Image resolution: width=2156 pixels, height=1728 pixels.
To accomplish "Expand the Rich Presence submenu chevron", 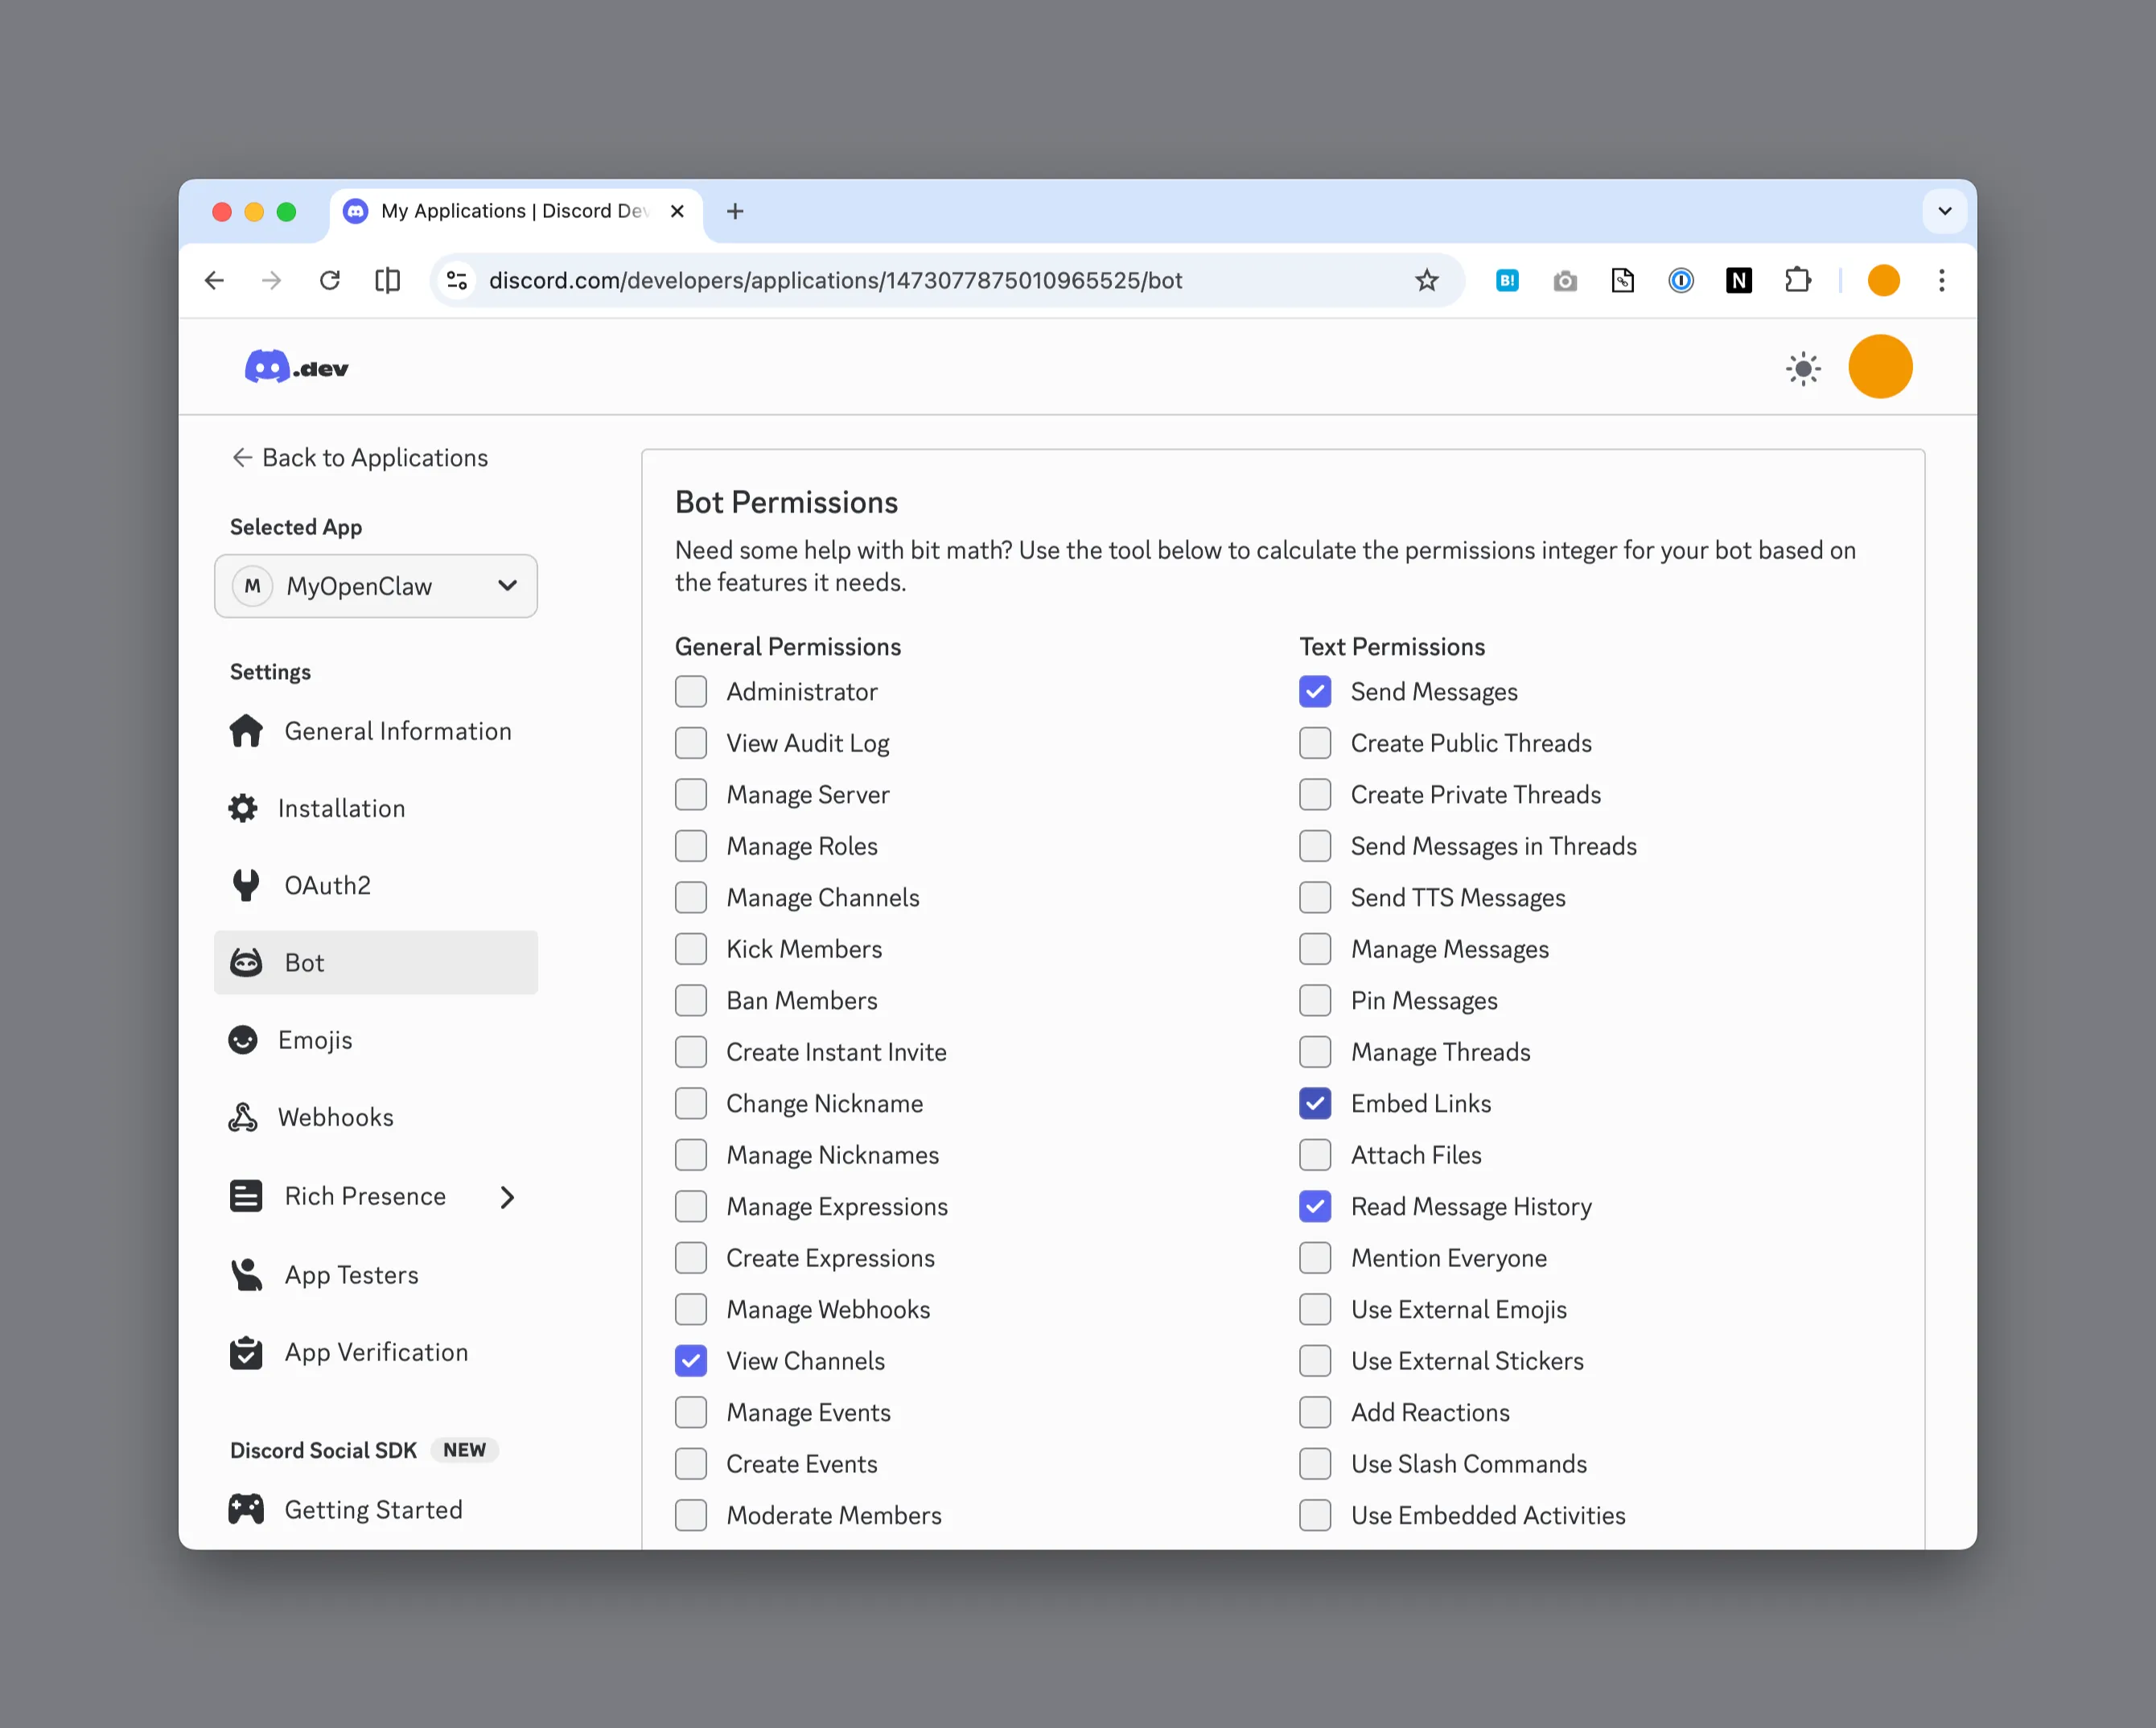I will [507, 1197].
